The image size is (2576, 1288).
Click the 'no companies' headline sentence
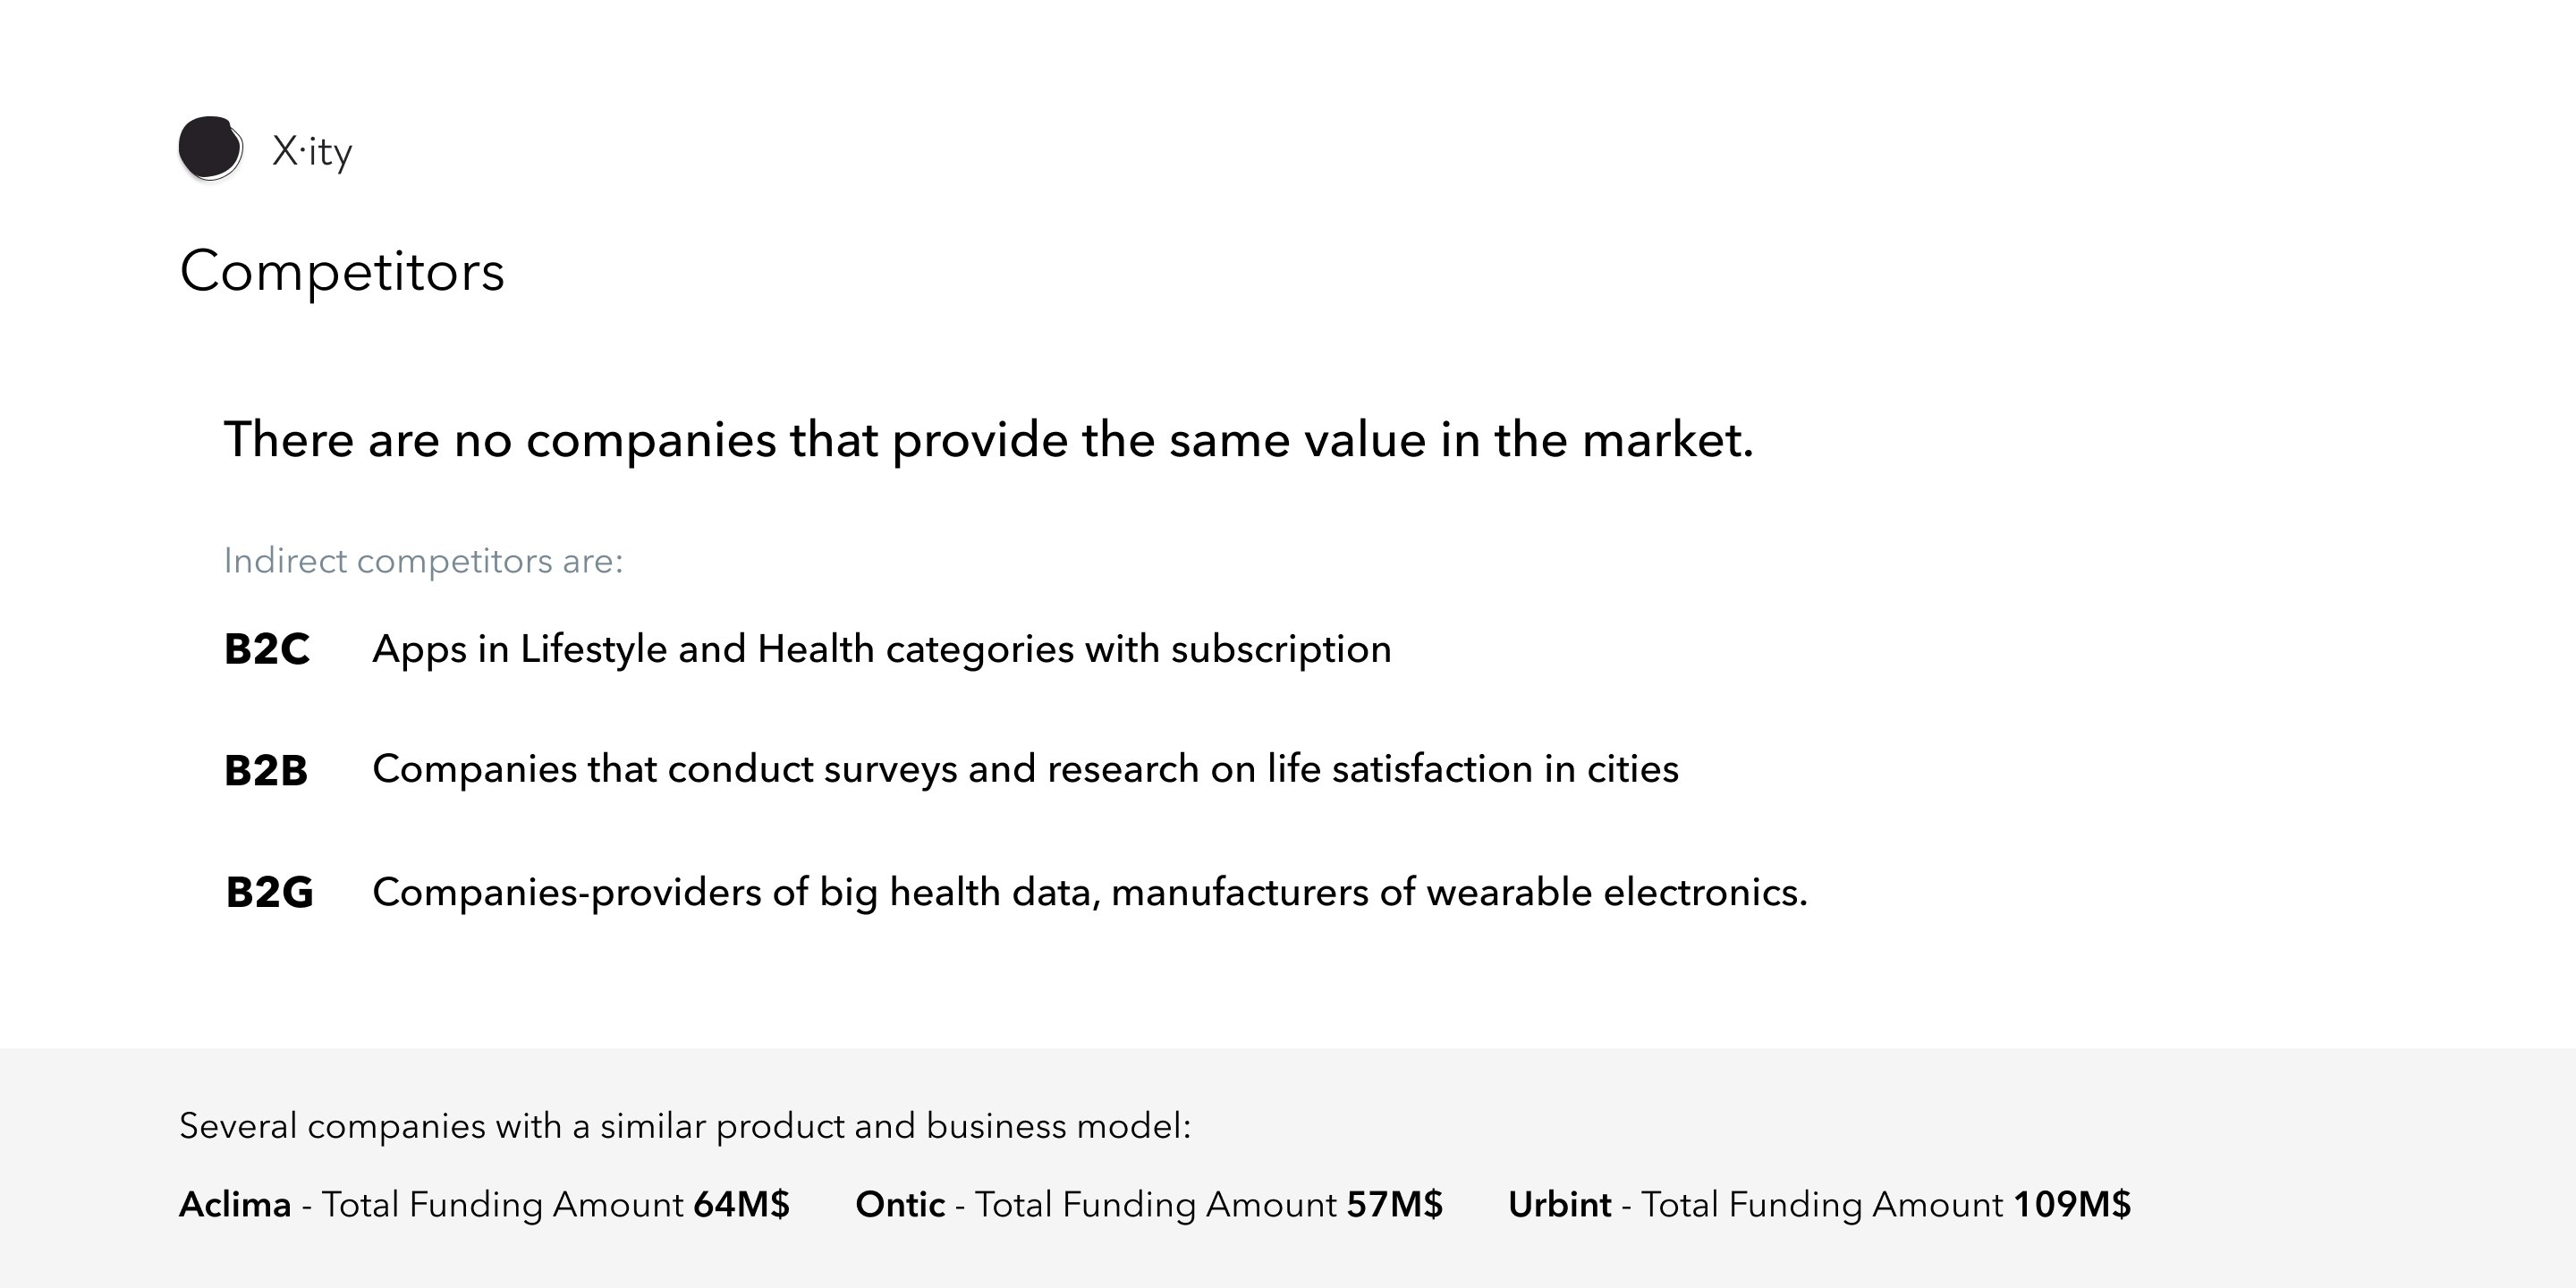pyautogui.click(x=988, y=440)
